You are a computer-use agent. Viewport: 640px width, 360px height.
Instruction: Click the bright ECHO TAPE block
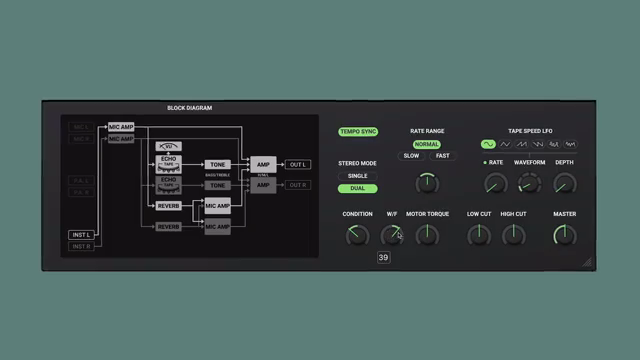[x=169, y=164]
